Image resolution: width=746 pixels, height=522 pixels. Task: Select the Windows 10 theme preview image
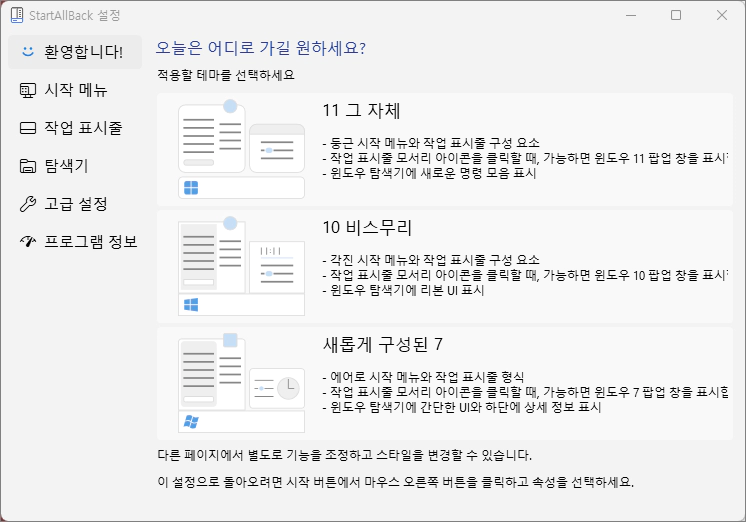[x=241, y=266]
